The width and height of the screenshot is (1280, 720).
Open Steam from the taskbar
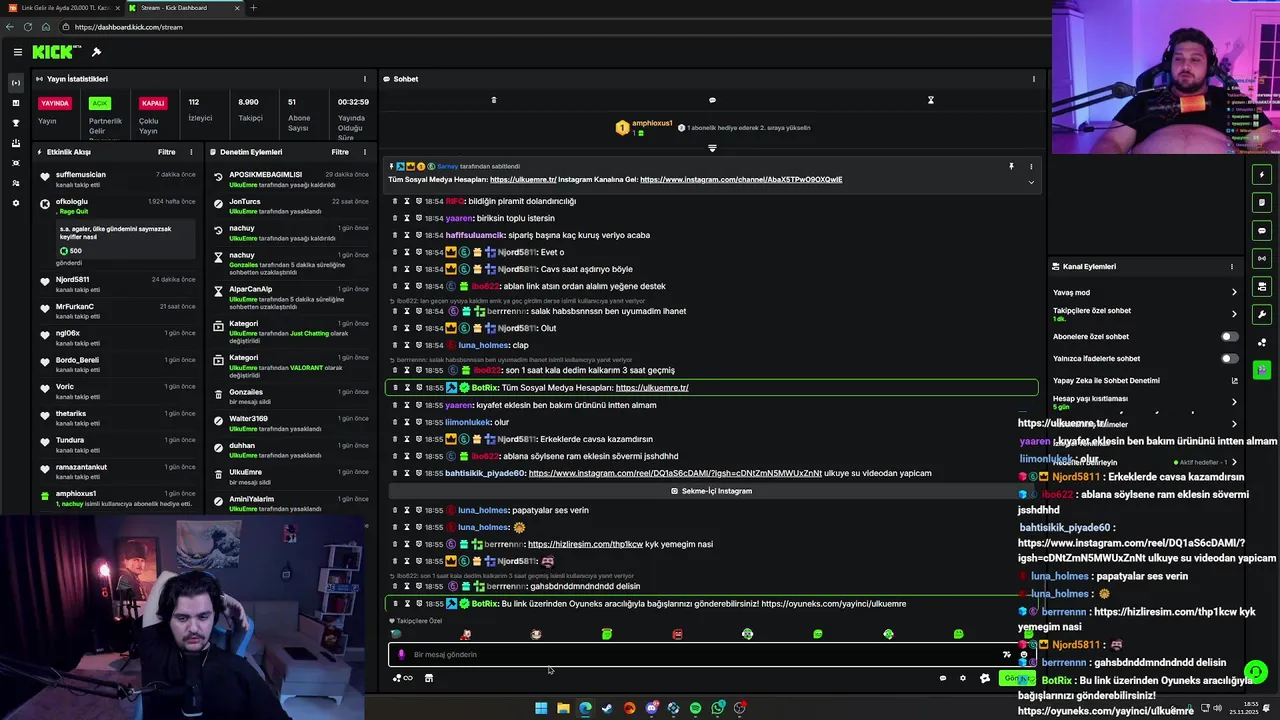click(607, 708)
